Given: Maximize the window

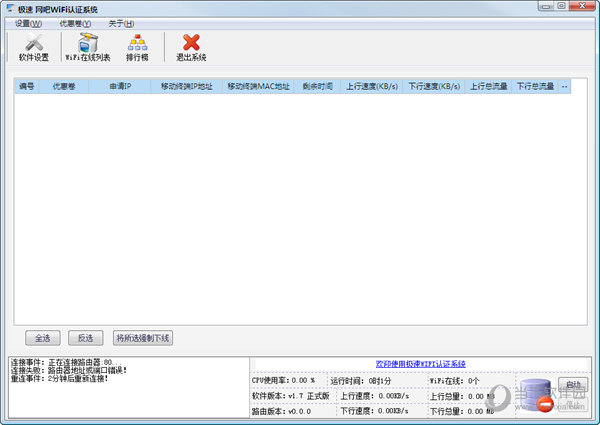Looking at the screenshot, I should click(561, 6).
